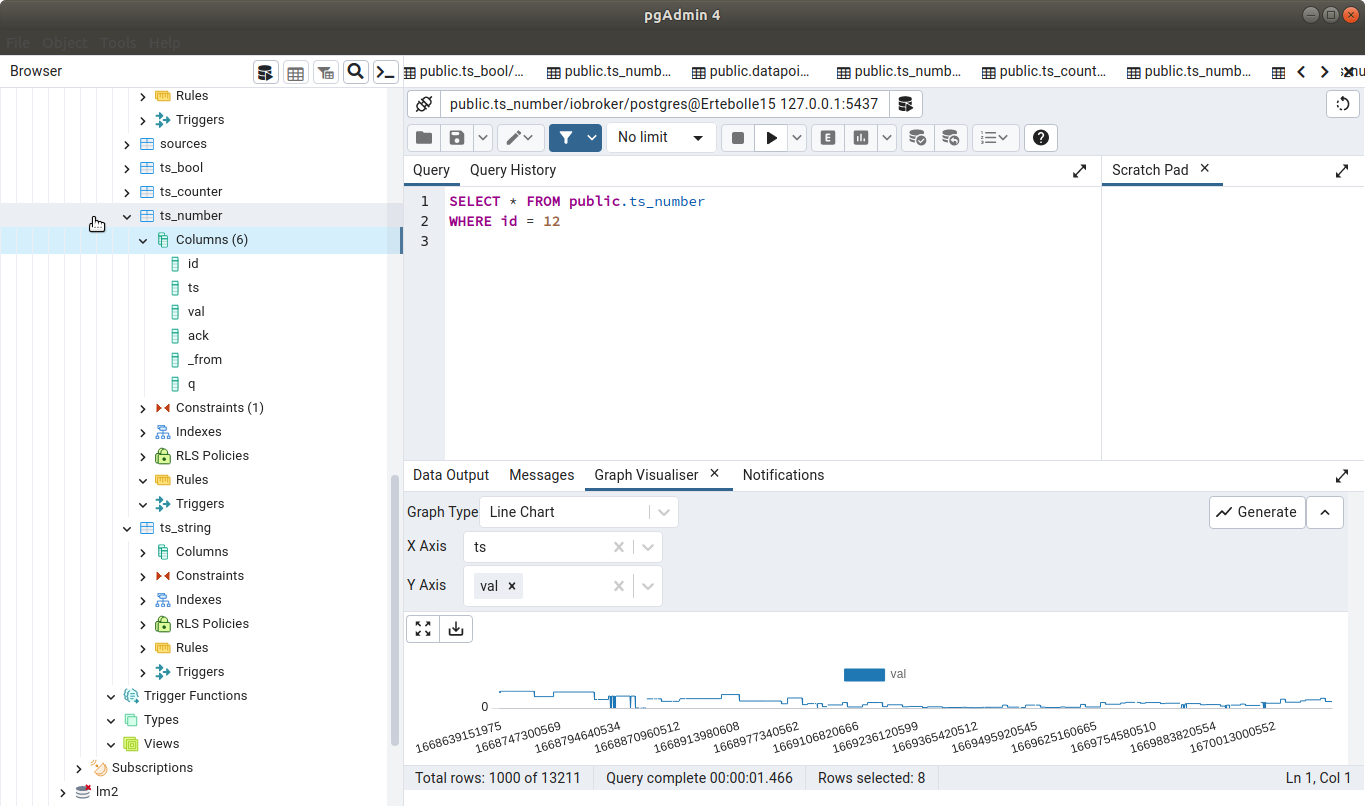
Task: Open the execute options dropdown arrow
Action: (797, 138)
